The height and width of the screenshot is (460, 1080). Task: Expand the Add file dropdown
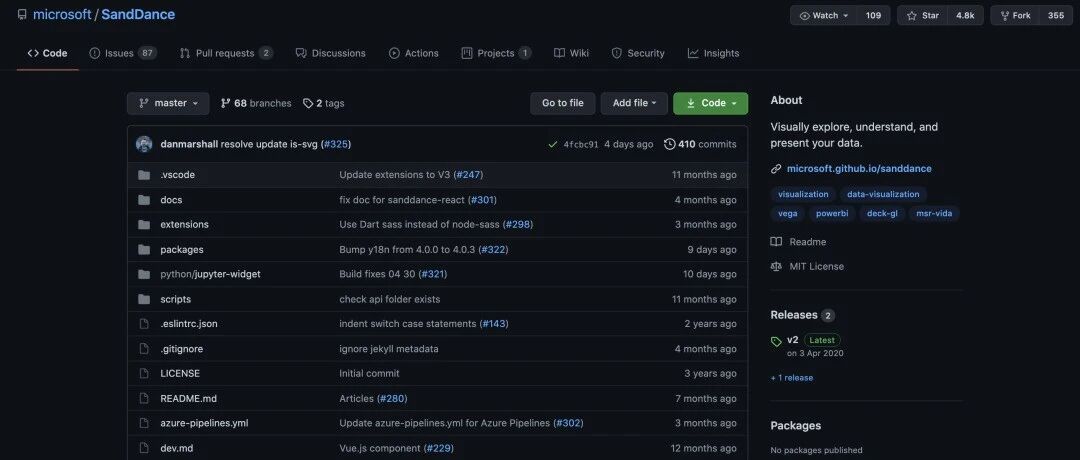click(x=634, y=103)
